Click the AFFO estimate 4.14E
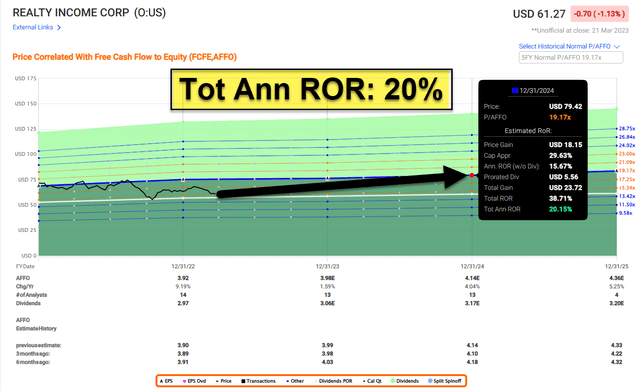 pyautogui.click(x=472, y=278)
